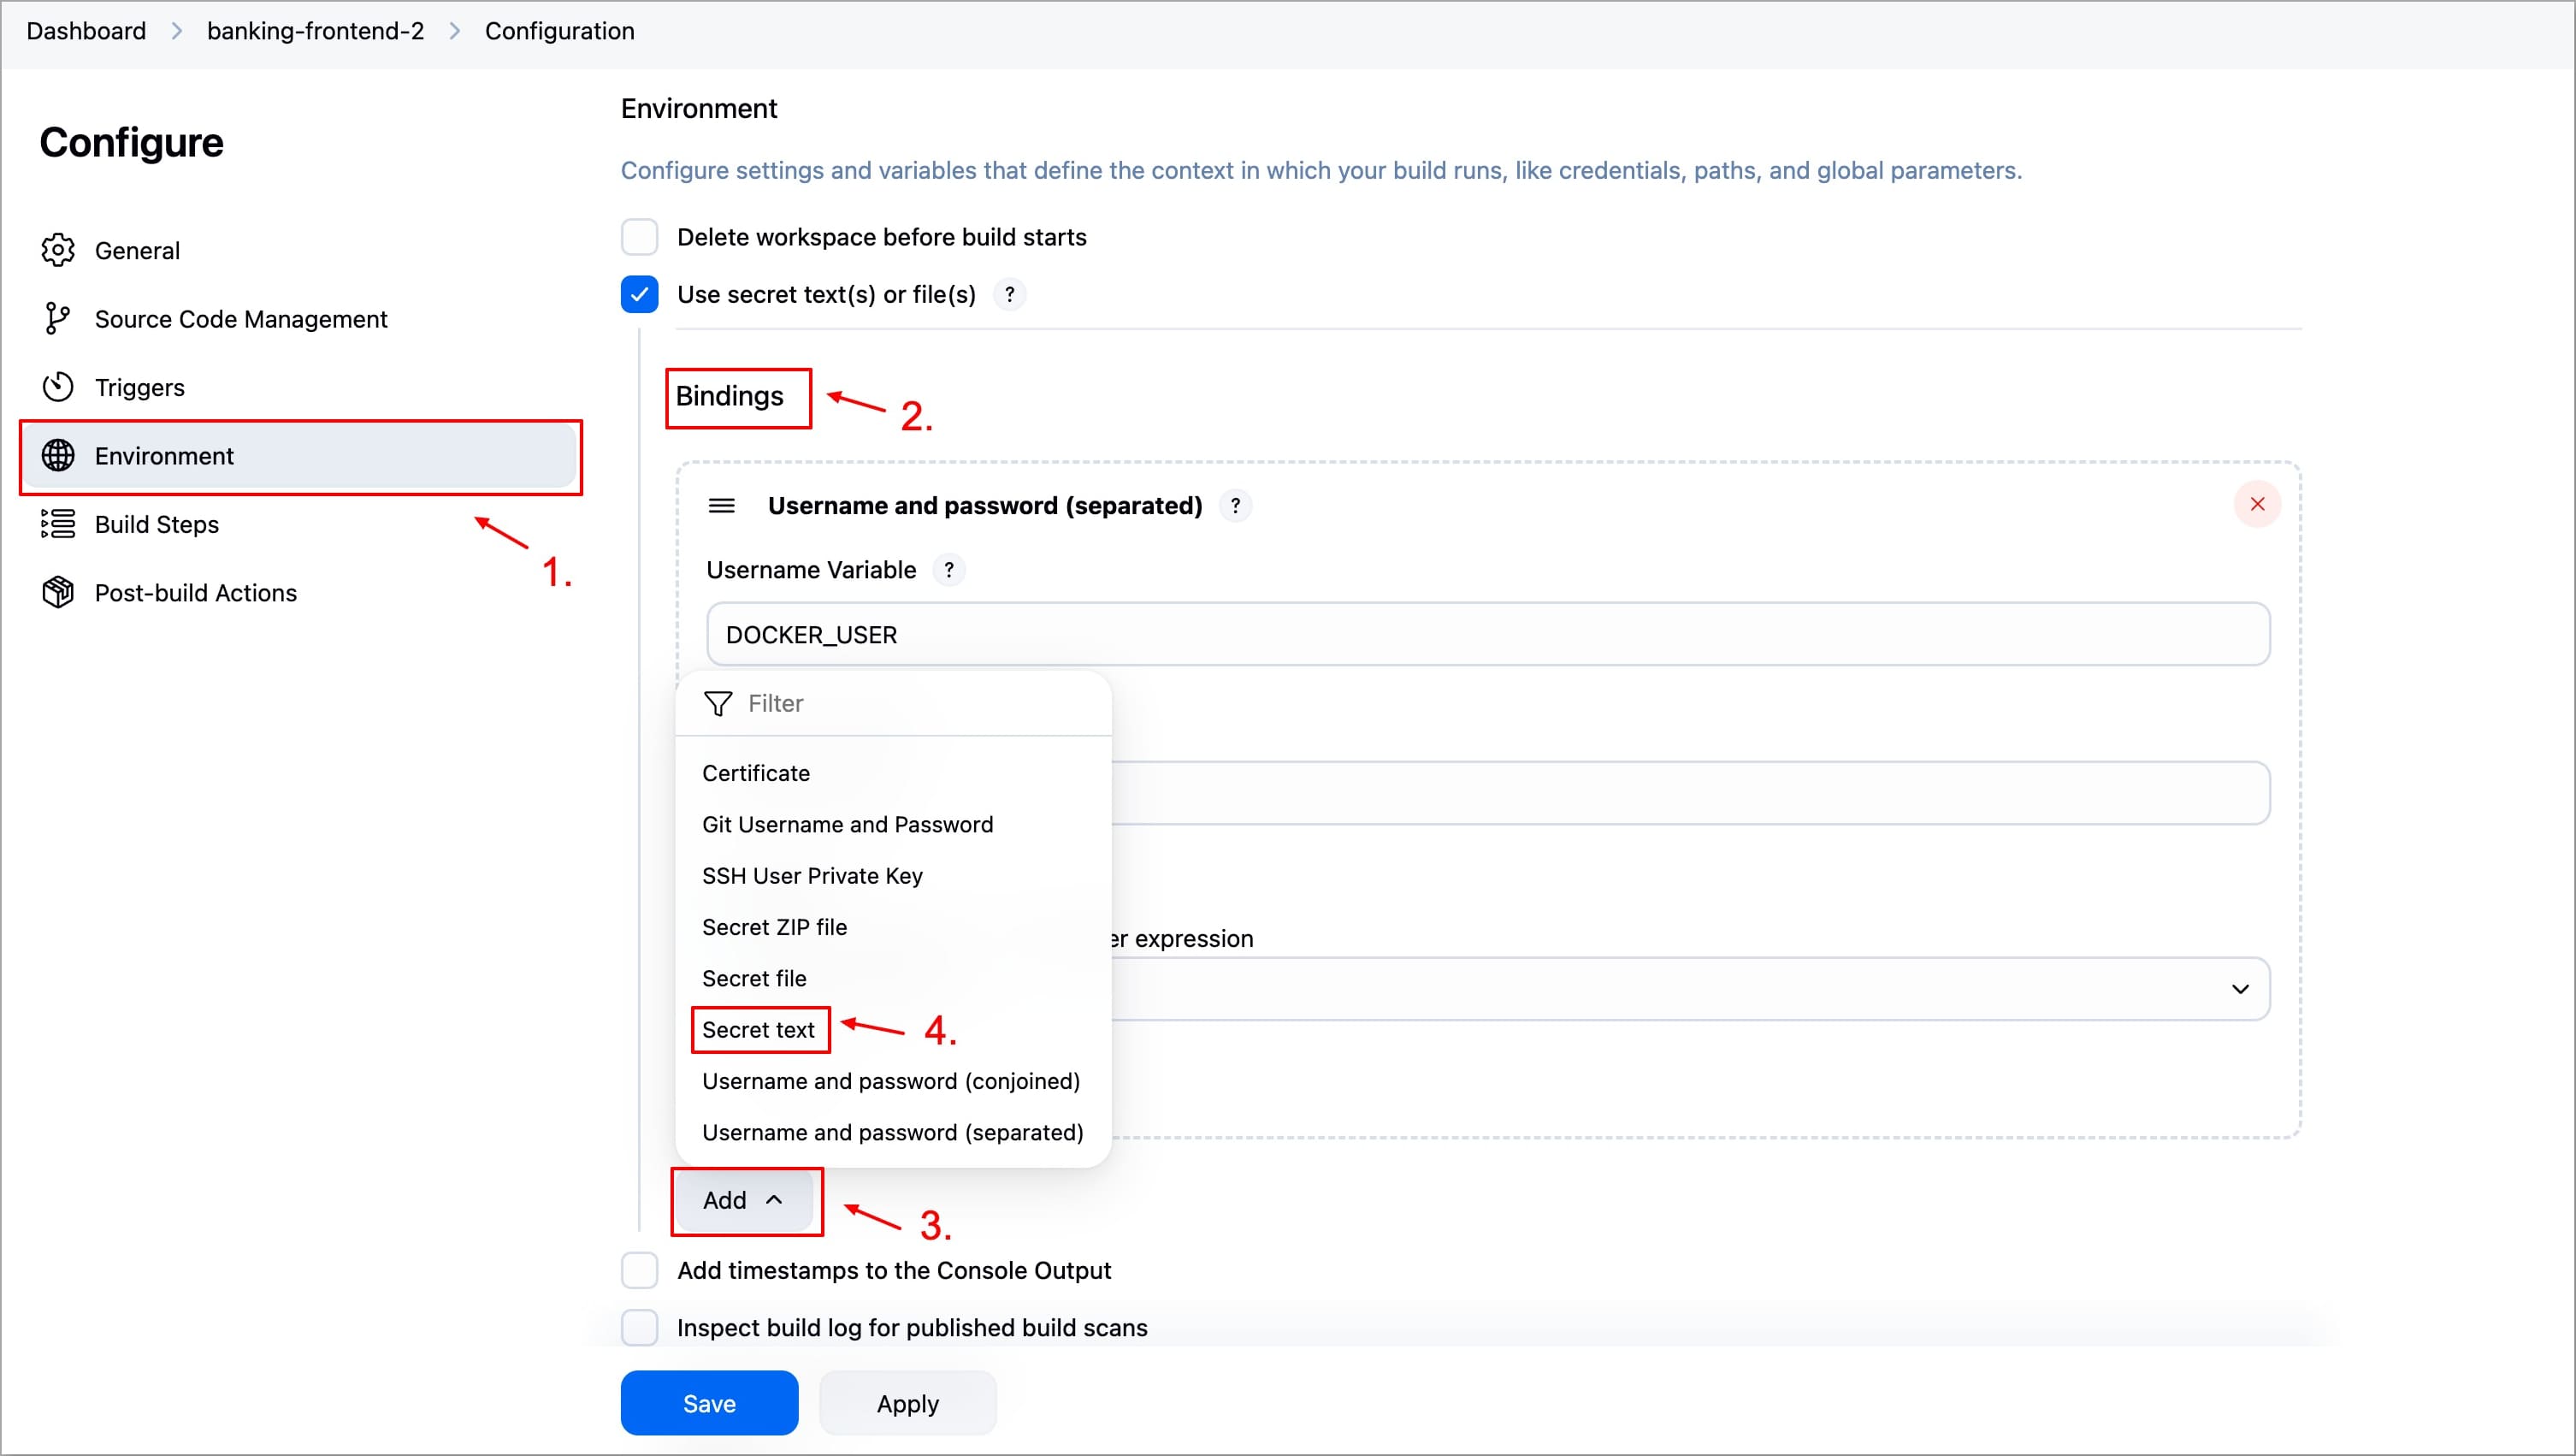Click the Source Code Management branch icon
The width and height of the screenshot is (2576, 1456).
[57, 319]
